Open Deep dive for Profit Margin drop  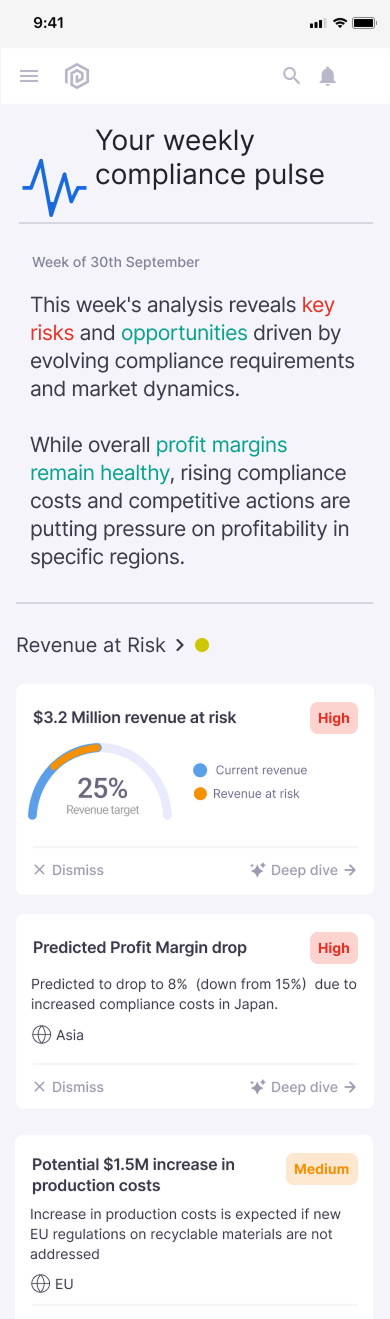[x=303, y=1087]
